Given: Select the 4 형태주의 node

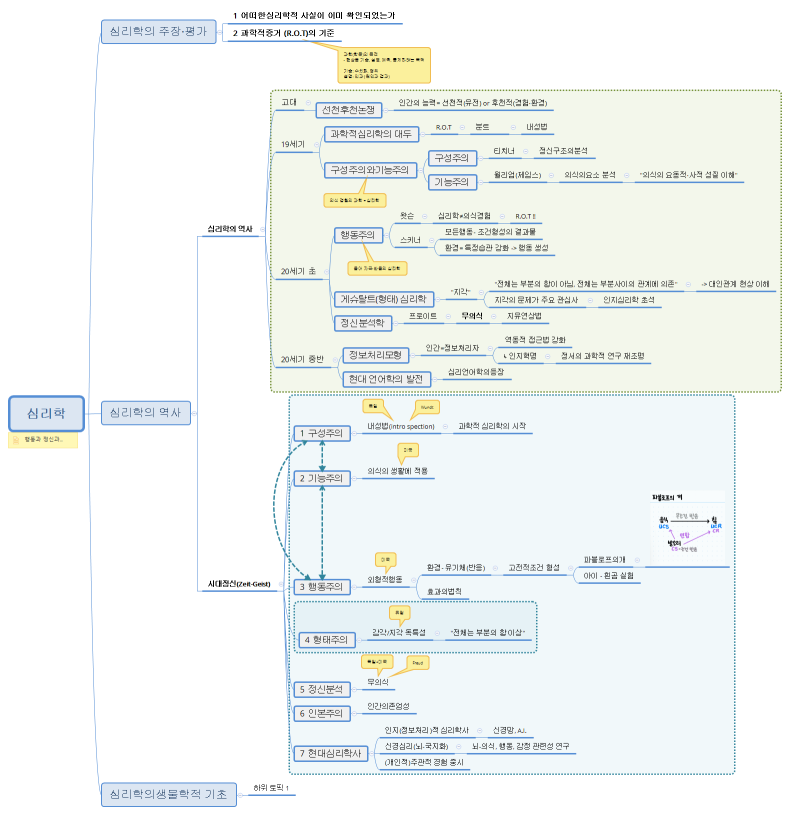Looking at the screenshot, I should [326, 639].
